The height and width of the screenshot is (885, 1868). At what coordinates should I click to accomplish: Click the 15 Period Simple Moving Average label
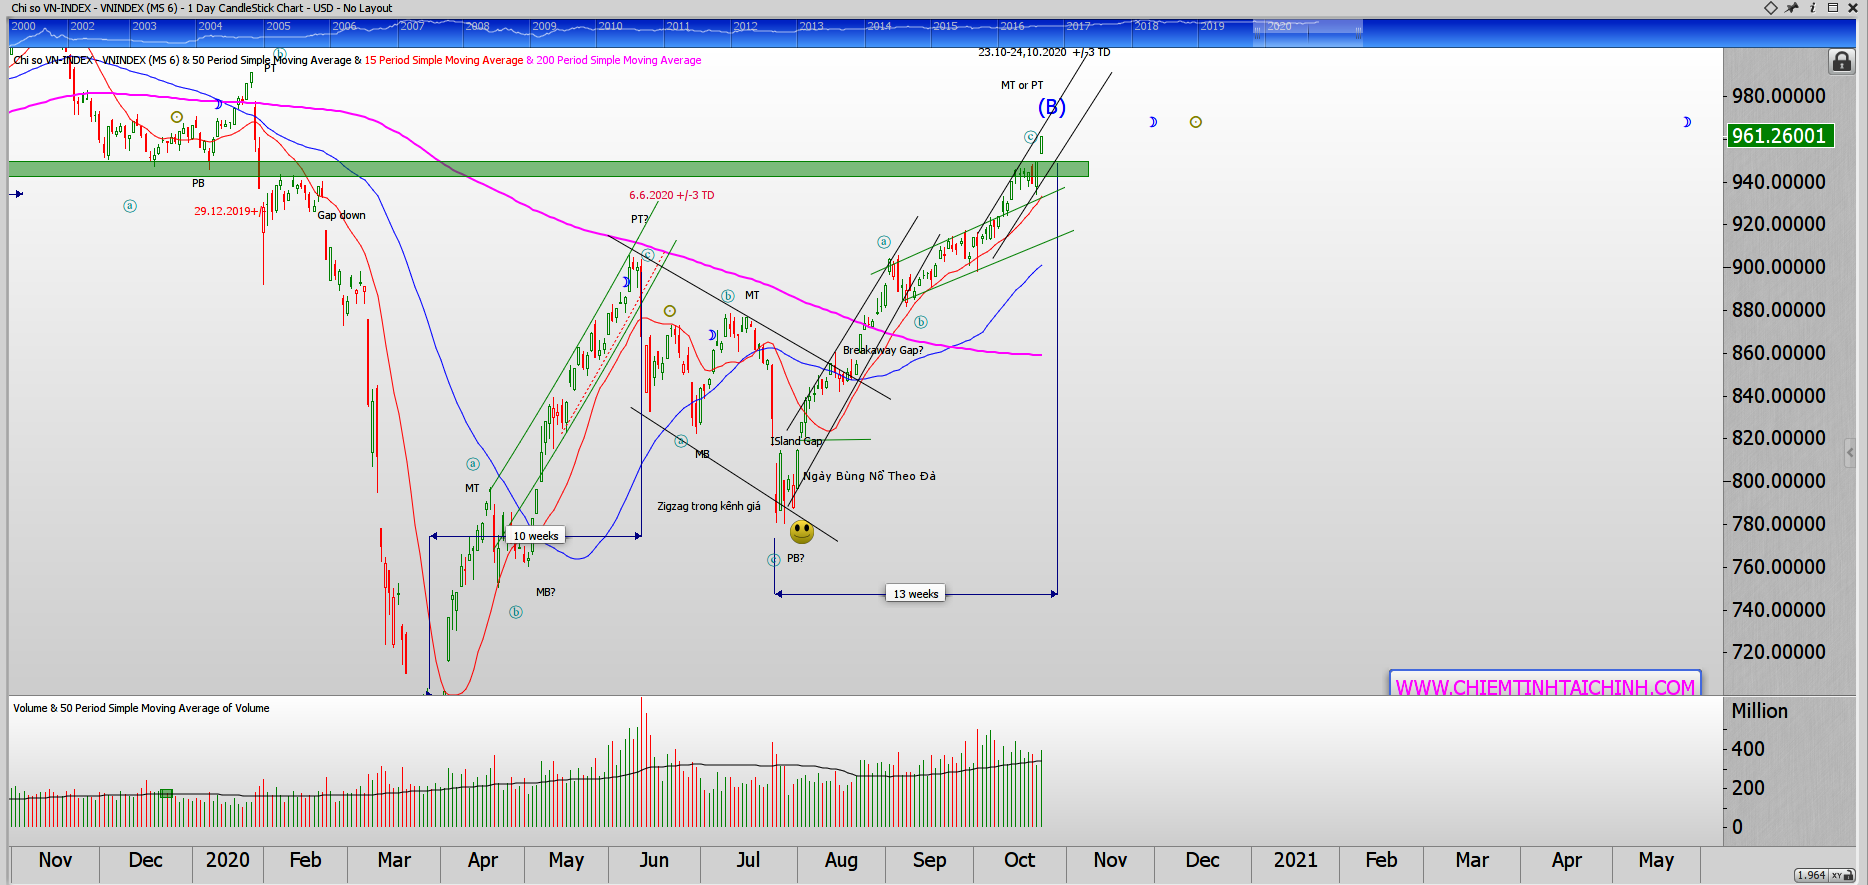[443, 60]
